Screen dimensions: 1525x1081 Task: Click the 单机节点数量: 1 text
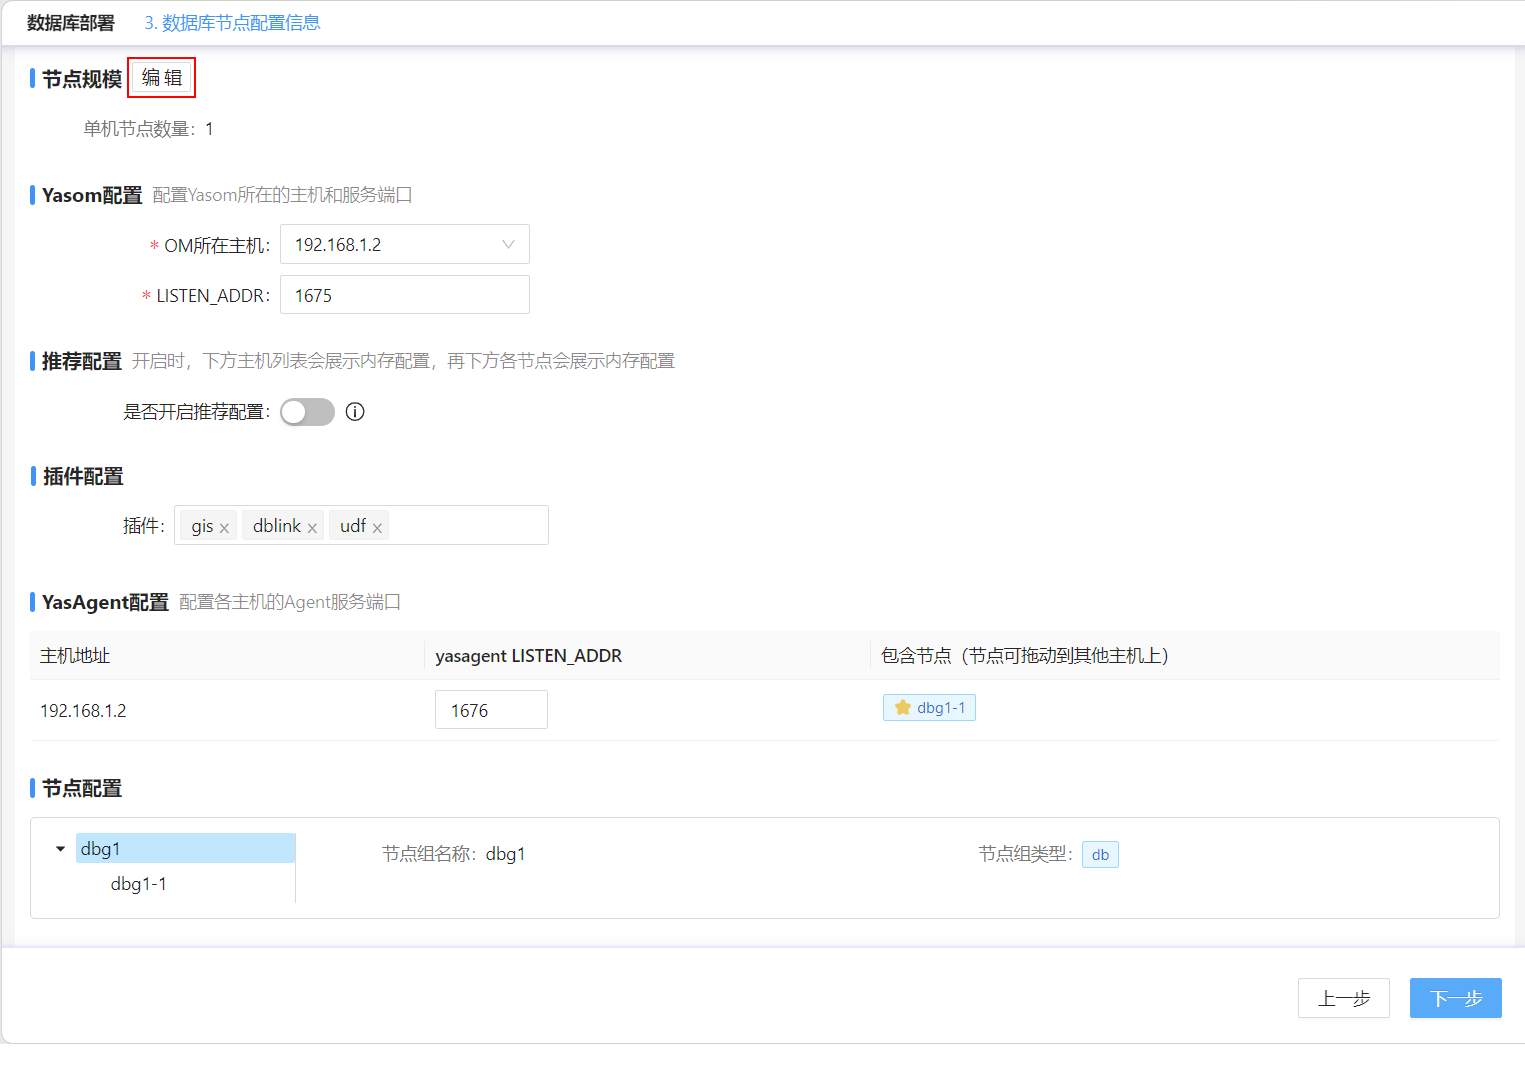click(x=148, y=129)
